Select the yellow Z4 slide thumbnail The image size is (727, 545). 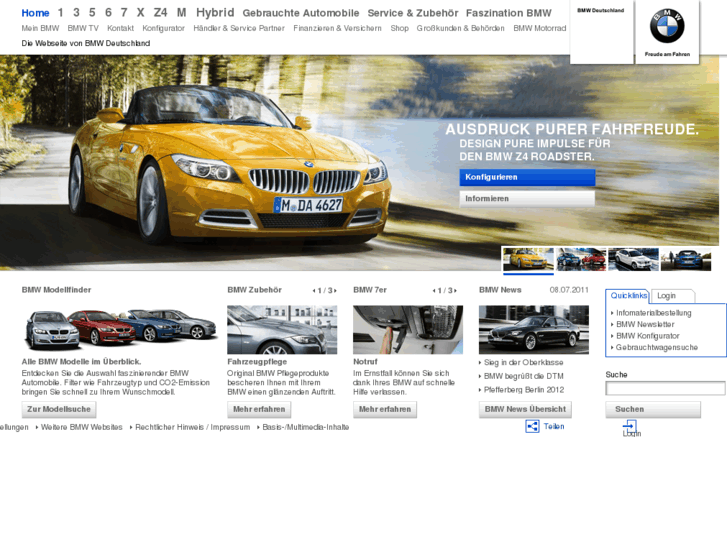coord(528,259)
